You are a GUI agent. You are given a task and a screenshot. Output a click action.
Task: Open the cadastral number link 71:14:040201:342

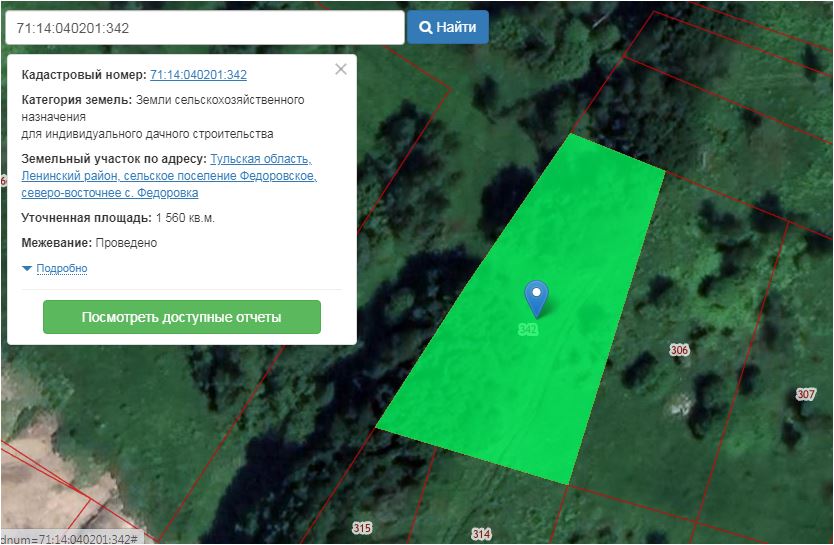[x=198, y=75]
